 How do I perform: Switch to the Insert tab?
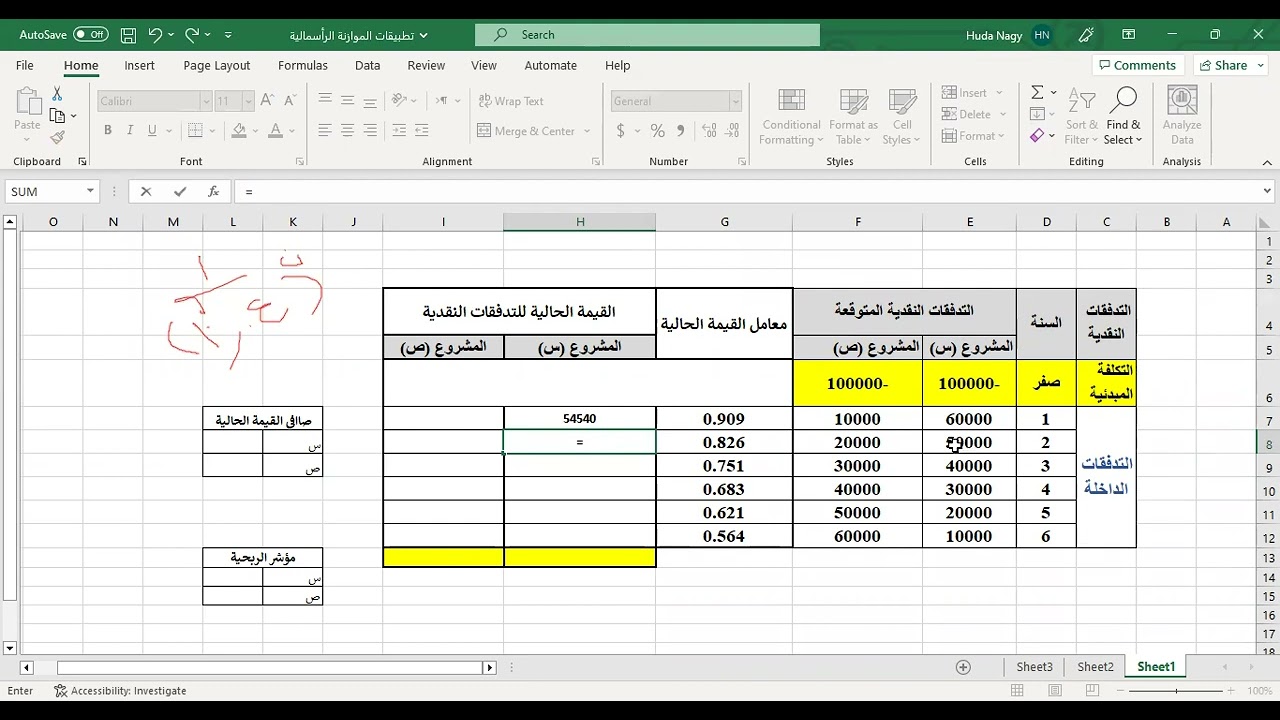pyautogui.click(x=139, y=65)
